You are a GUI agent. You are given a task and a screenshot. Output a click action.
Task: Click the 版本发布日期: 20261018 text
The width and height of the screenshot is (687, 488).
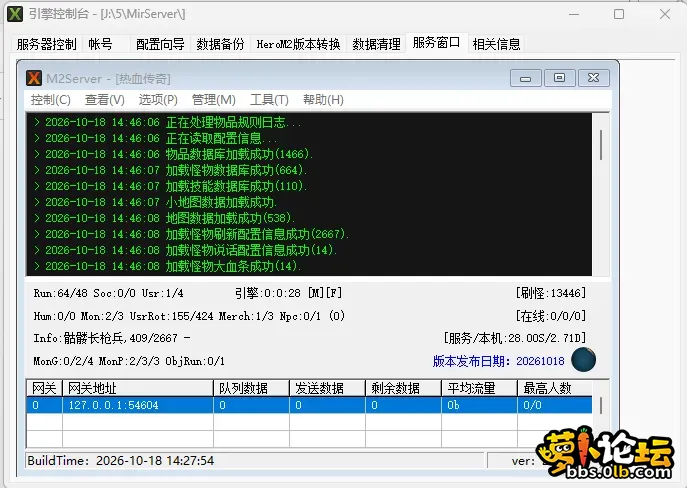pos(499,361)
